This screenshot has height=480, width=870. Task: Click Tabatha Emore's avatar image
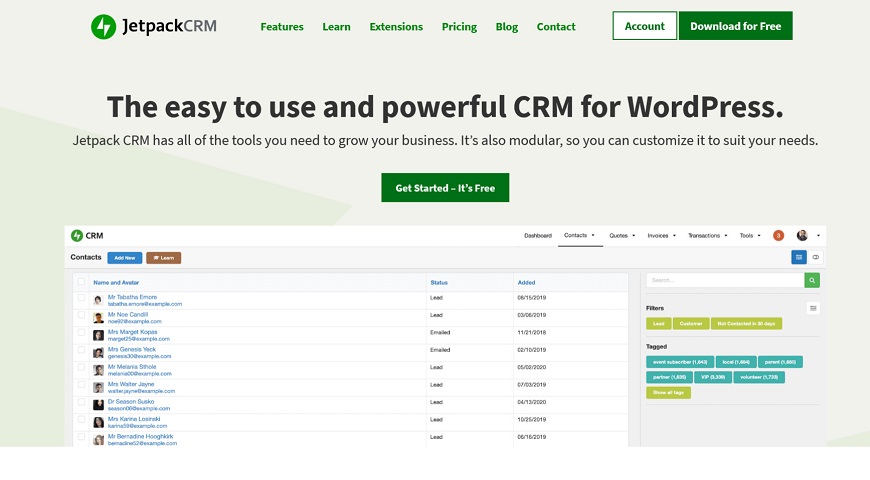pos(98,300)
